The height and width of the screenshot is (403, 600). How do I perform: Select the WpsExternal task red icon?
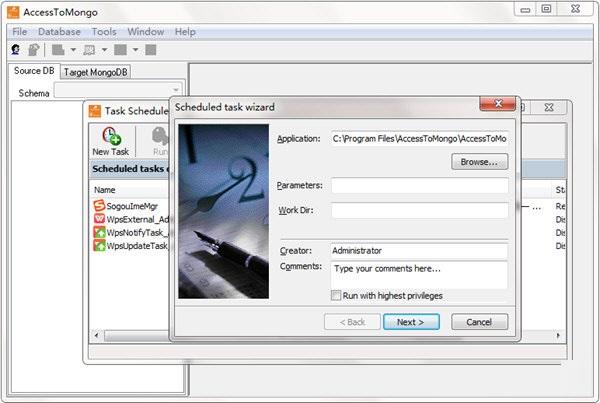pos(99,219)
